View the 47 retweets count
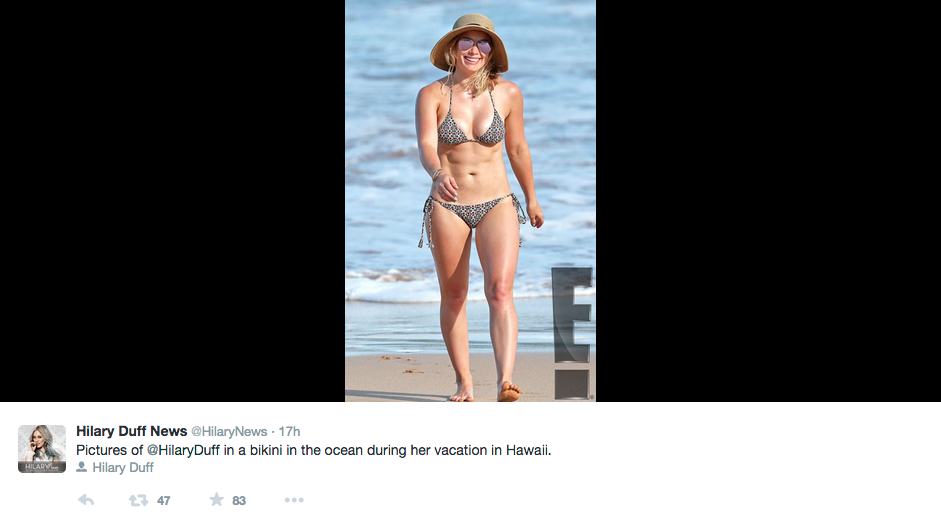The height and width of the screenshot is (526, 941). click(x=163, y=501)
